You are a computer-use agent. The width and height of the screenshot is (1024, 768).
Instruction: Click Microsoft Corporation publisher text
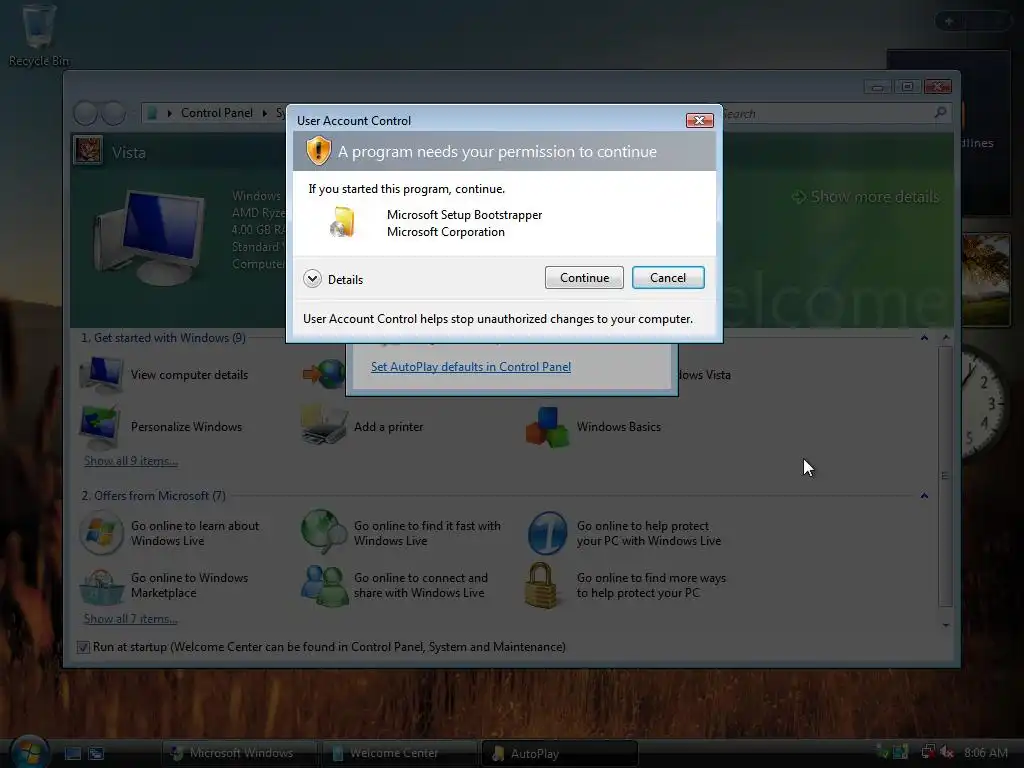coord(445,232)
